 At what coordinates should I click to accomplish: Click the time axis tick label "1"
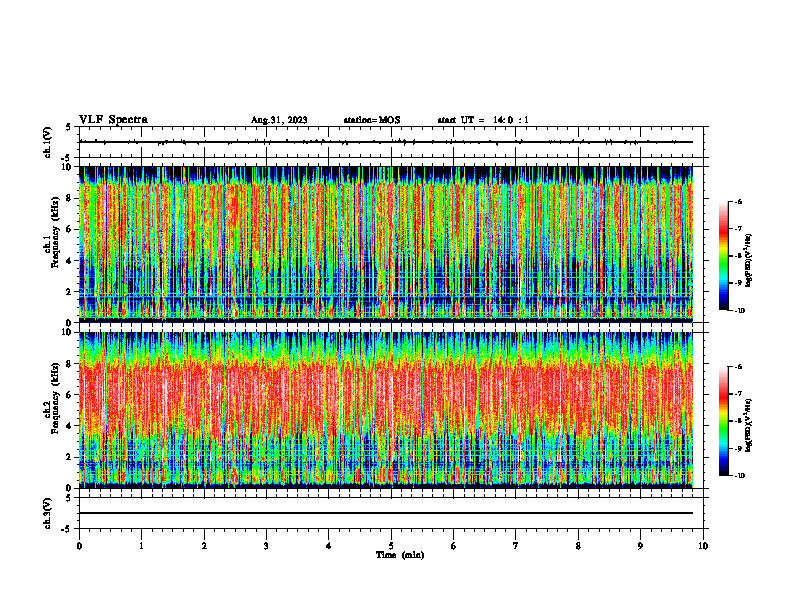click(141, 546)
